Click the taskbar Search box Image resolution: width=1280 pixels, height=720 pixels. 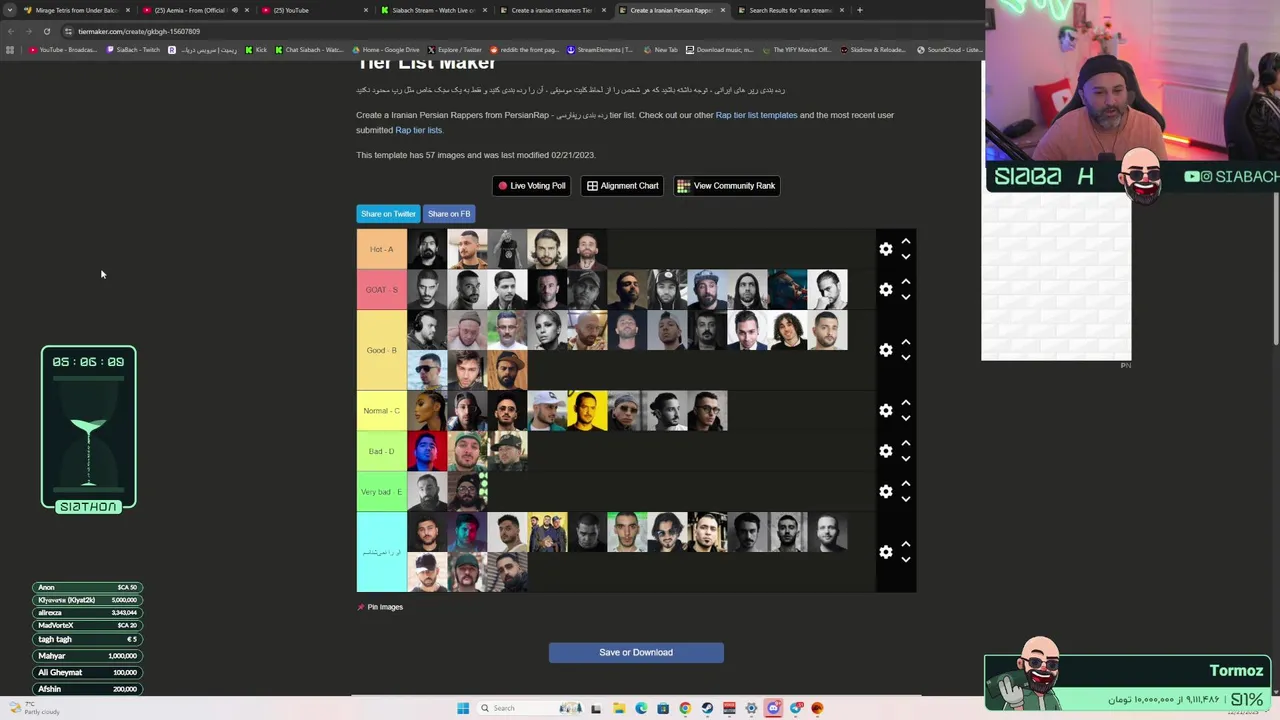click(530, 708)
